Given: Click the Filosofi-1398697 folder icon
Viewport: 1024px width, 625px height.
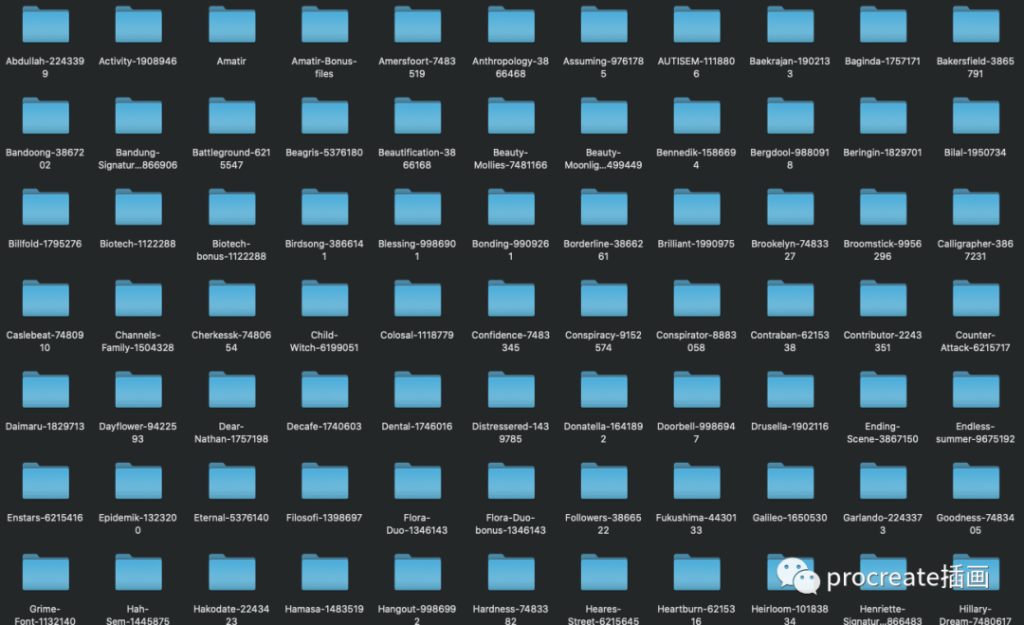Looking at the screenshot, I should (324, 482).
